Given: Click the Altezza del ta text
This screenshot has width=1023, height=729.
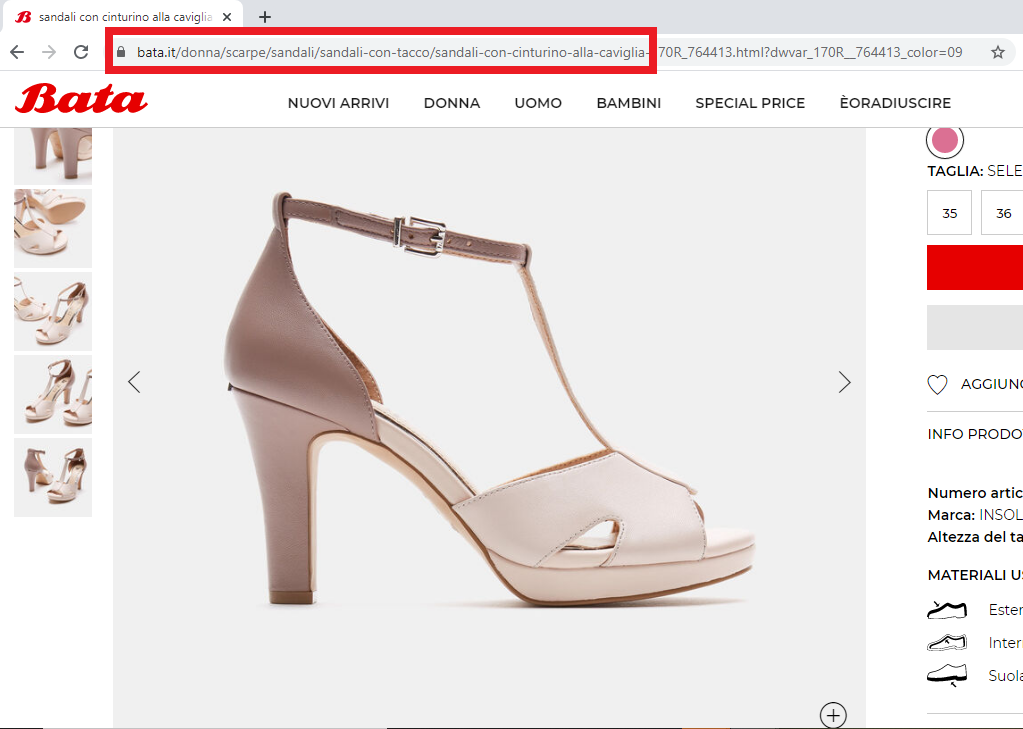Looking at the screenshot, I should pyautogui.click(x=975, y=537).
